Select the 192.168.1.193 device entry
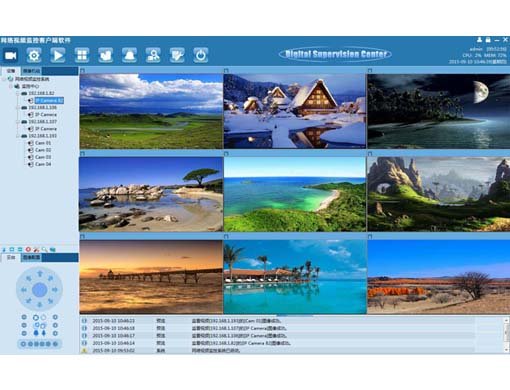 pos(42,136)
